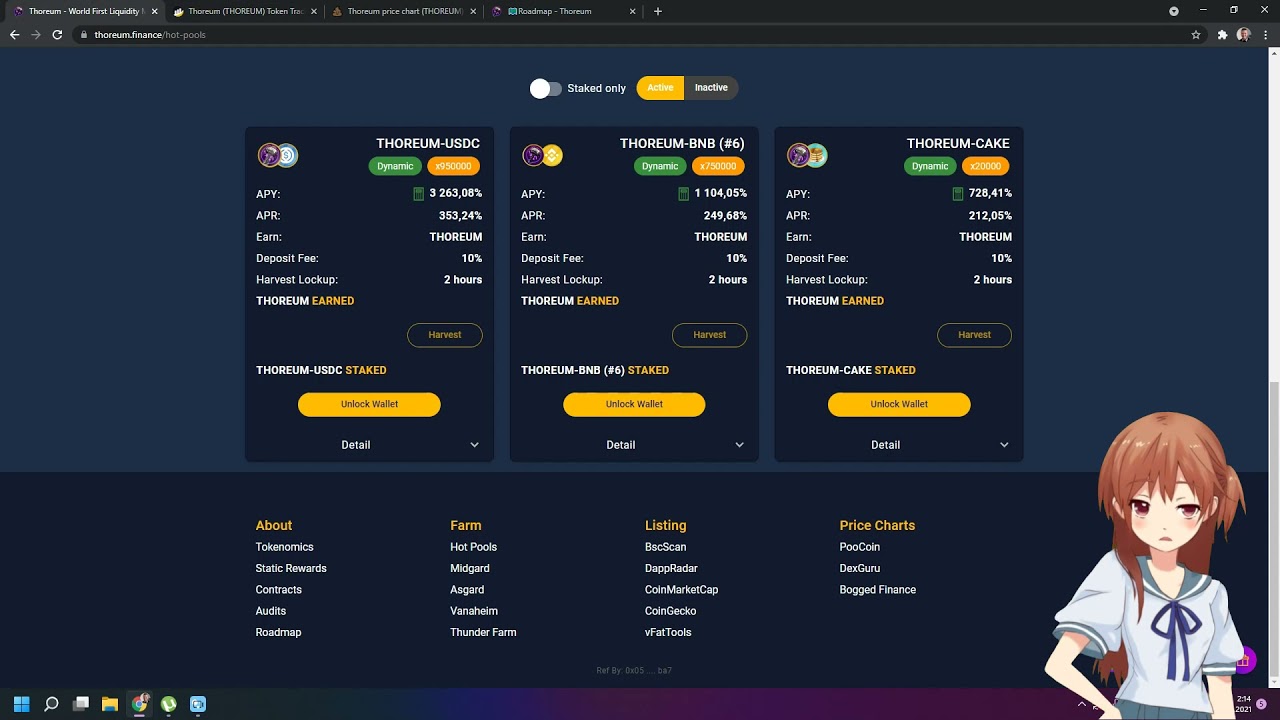
Task: Click the THOREUM-USDC token pair icon
Action: pos(278,155)
